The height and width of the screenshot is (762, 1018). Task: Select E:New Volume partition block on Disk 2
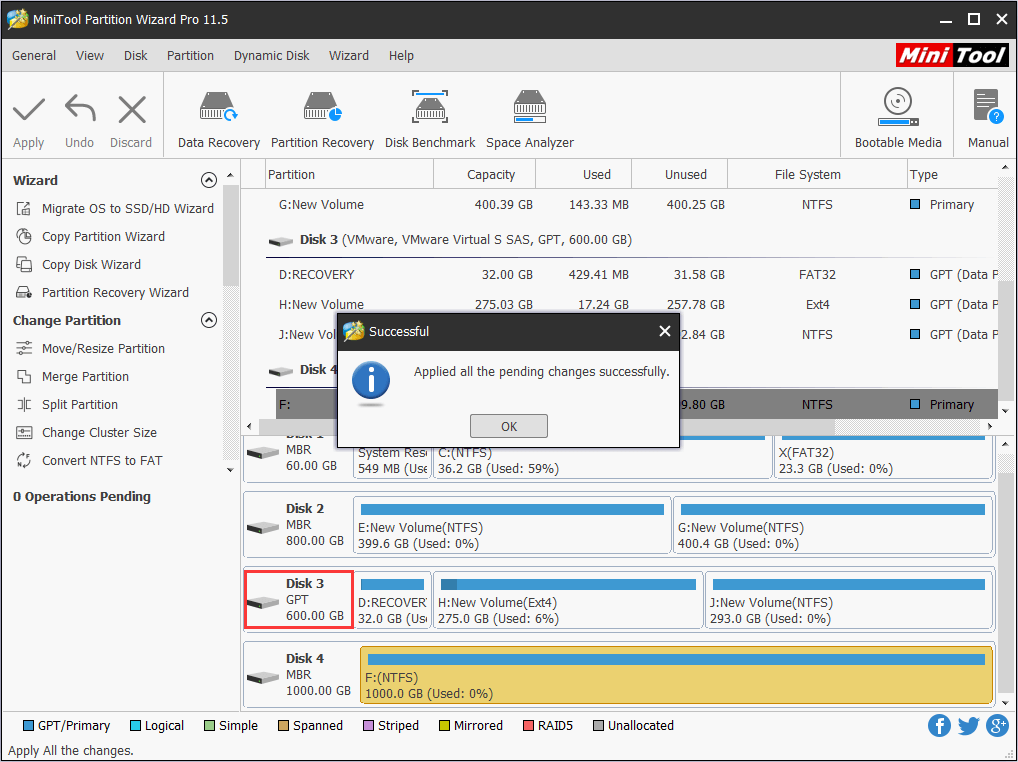point(512,525)
